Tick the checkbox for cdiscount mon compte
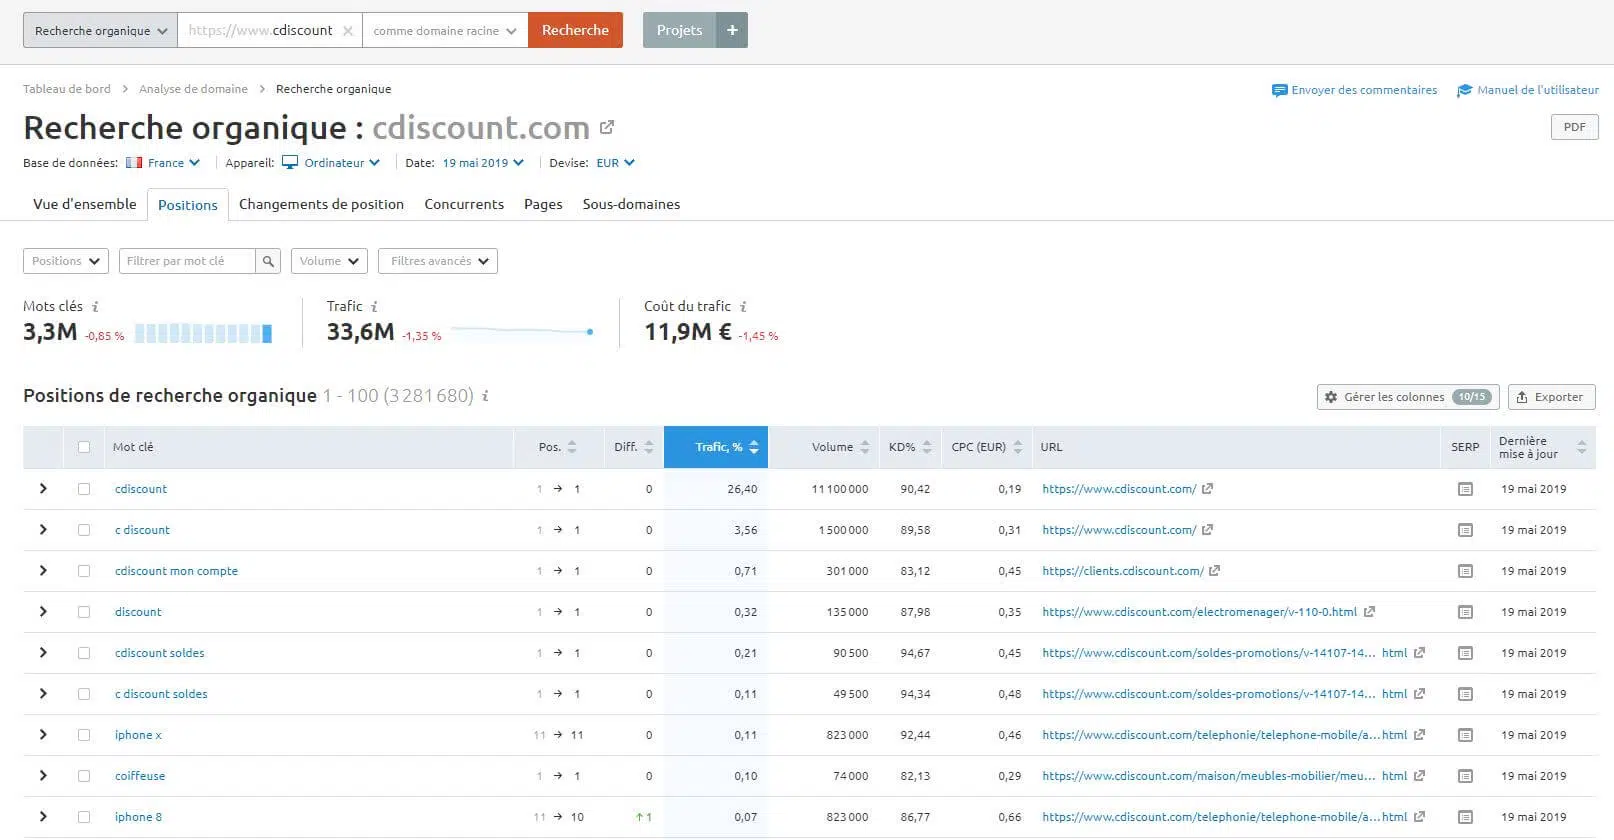Image resolution: width=1614 pixels, height=840 pixels. 84,571
